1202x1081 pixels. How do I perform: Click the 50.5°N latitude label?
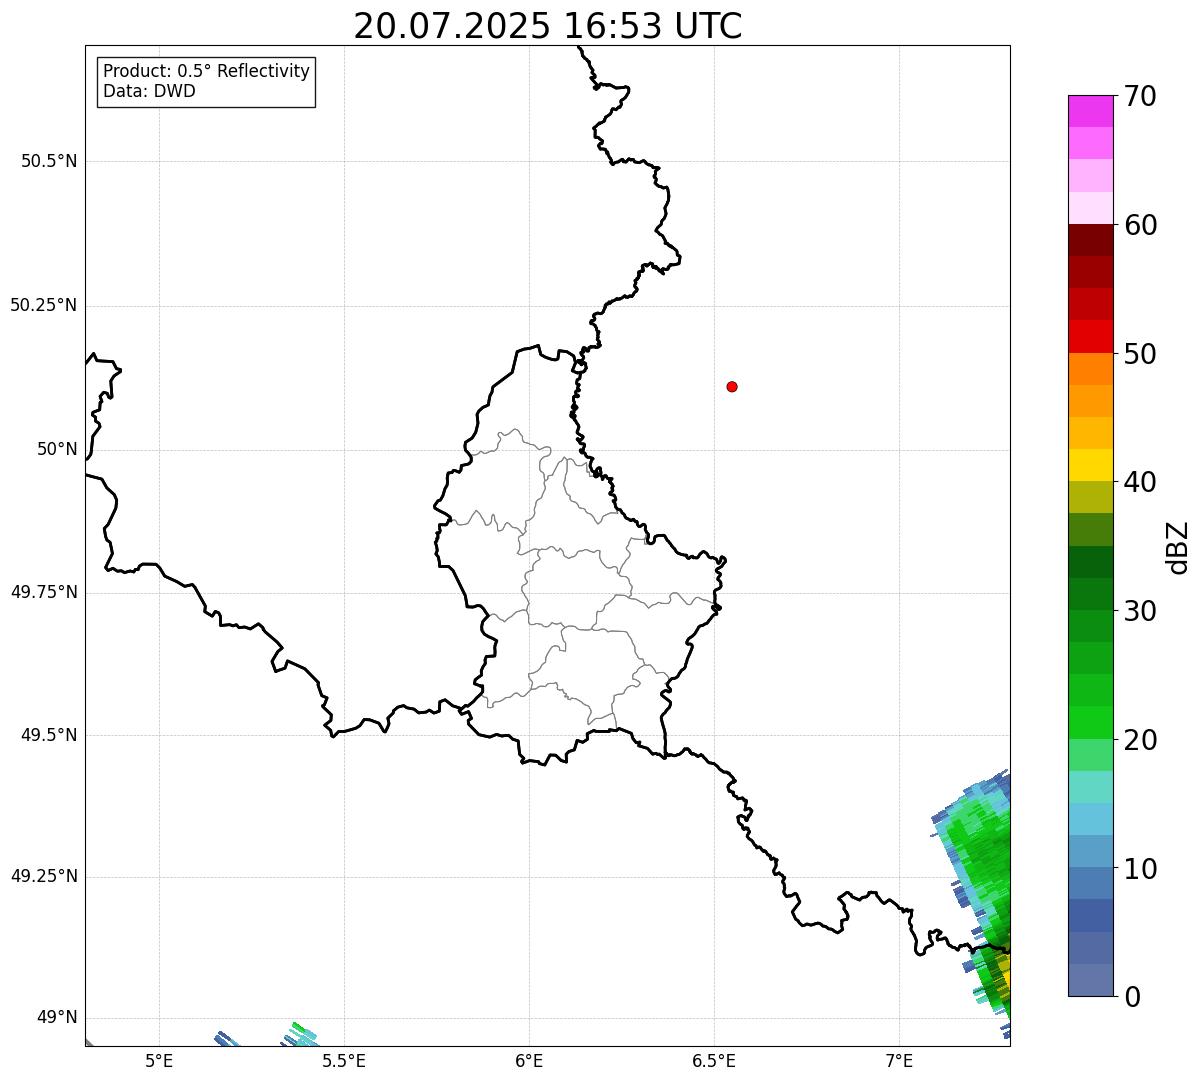coord(49,161)
